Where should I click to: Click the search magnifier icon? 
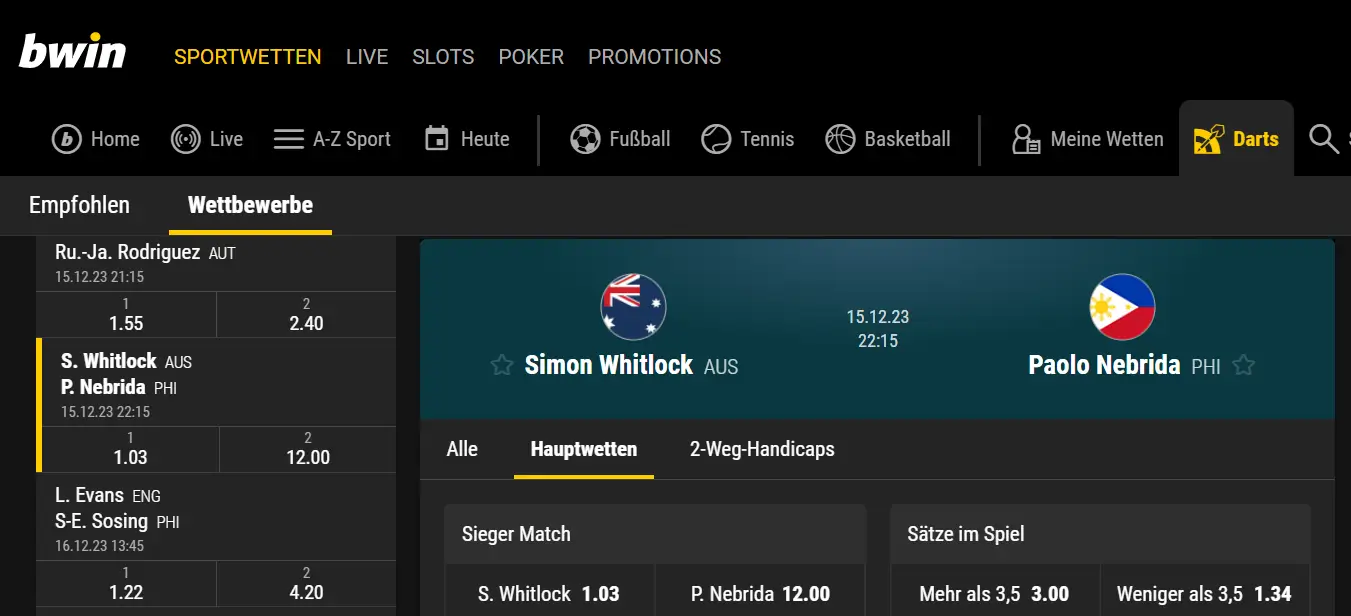[1324, 139]
